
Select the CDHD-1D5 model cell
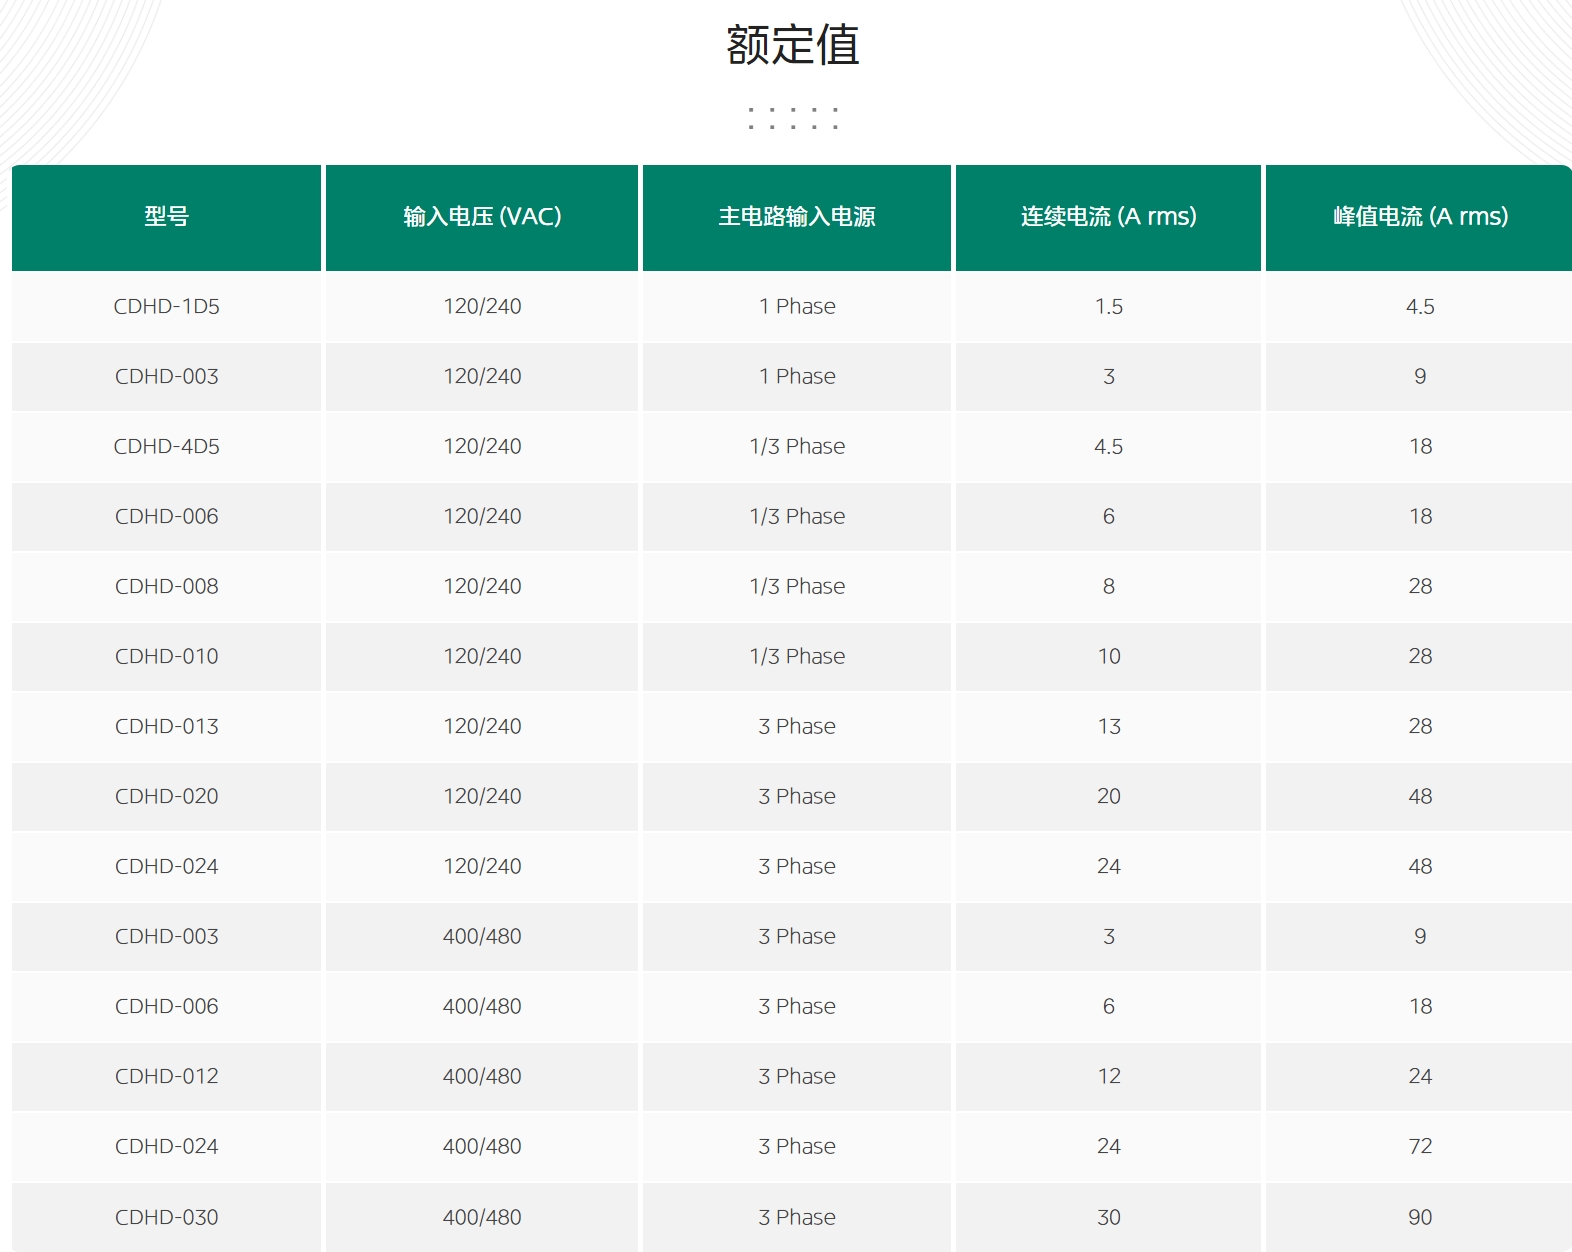pos(166,307)
